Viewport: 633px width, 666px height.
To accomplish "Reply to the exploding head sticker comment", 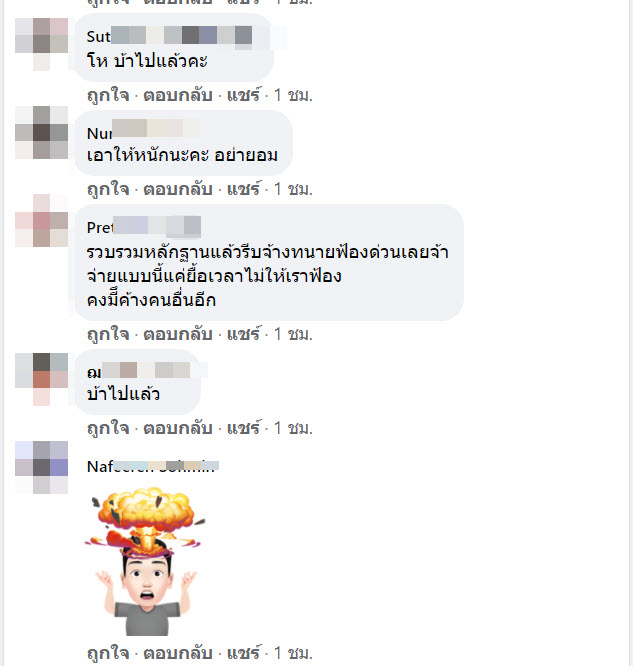I will [178, 653].
